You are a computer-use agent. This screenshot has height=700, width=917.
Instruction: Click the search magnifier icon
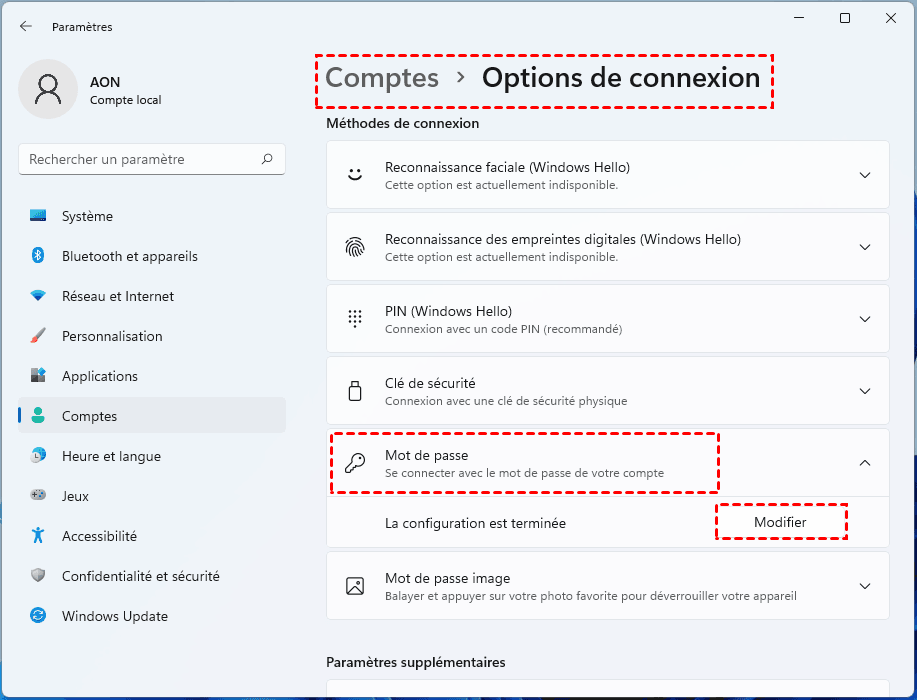(x=267, y=159)
